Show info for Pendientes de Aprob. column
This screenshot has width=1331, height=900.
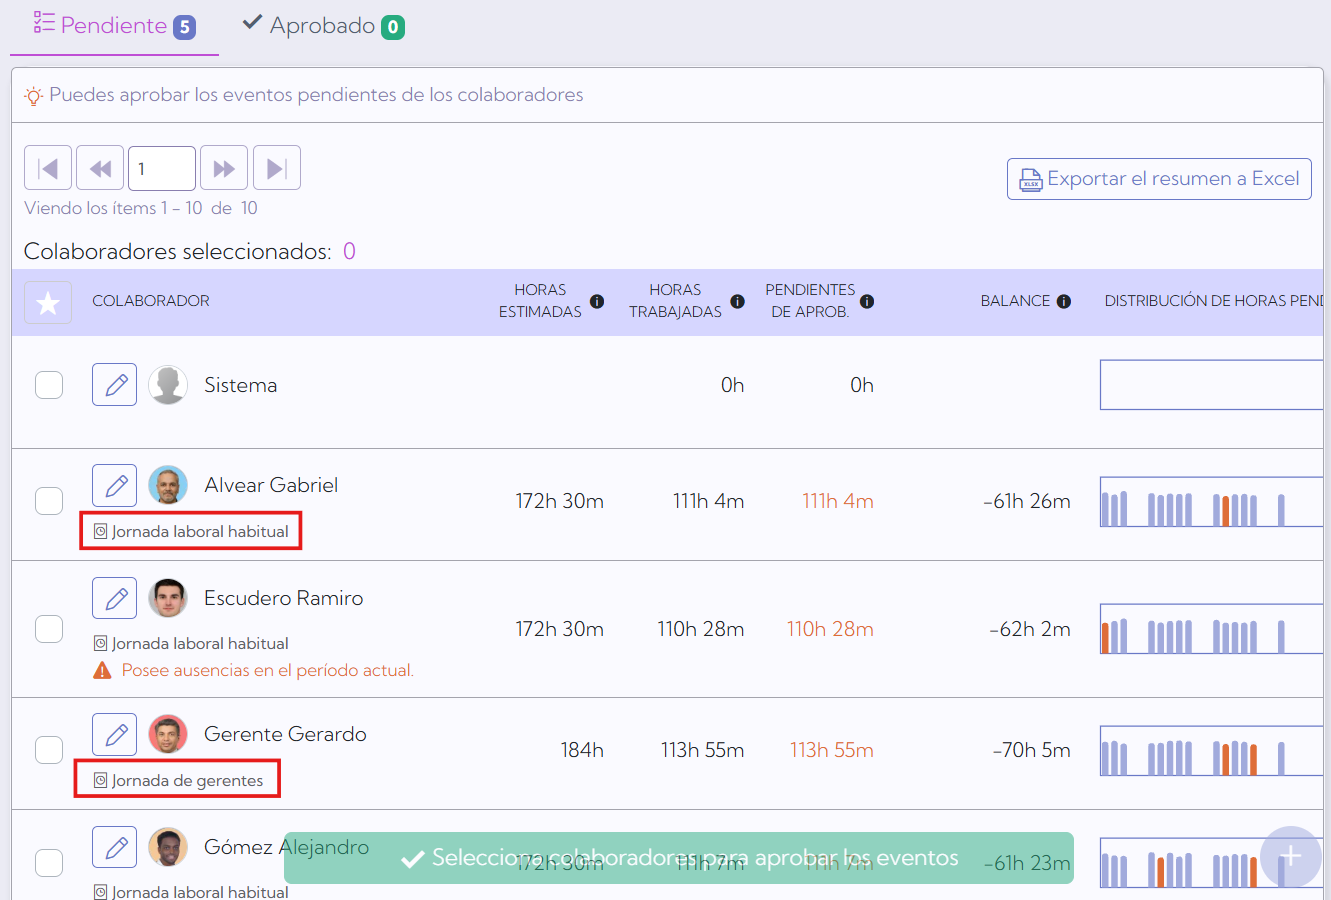[x=867, y=301]
